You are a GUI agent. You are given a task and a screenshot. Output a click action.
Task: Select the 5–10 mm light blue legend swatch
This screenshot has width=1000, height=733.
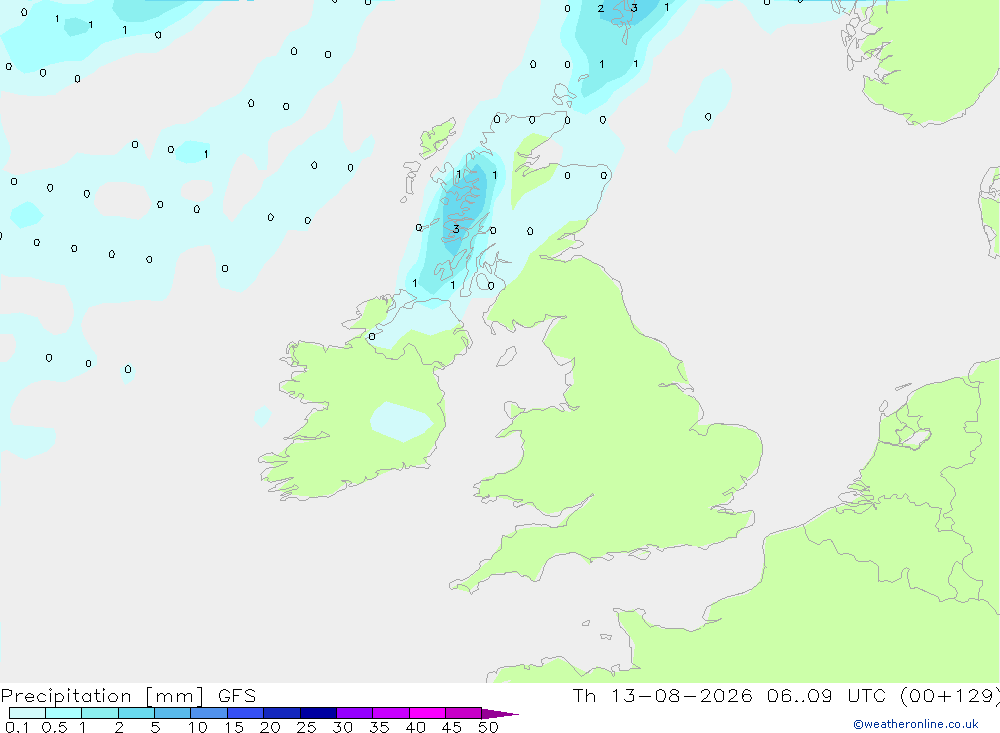[173, 713]
